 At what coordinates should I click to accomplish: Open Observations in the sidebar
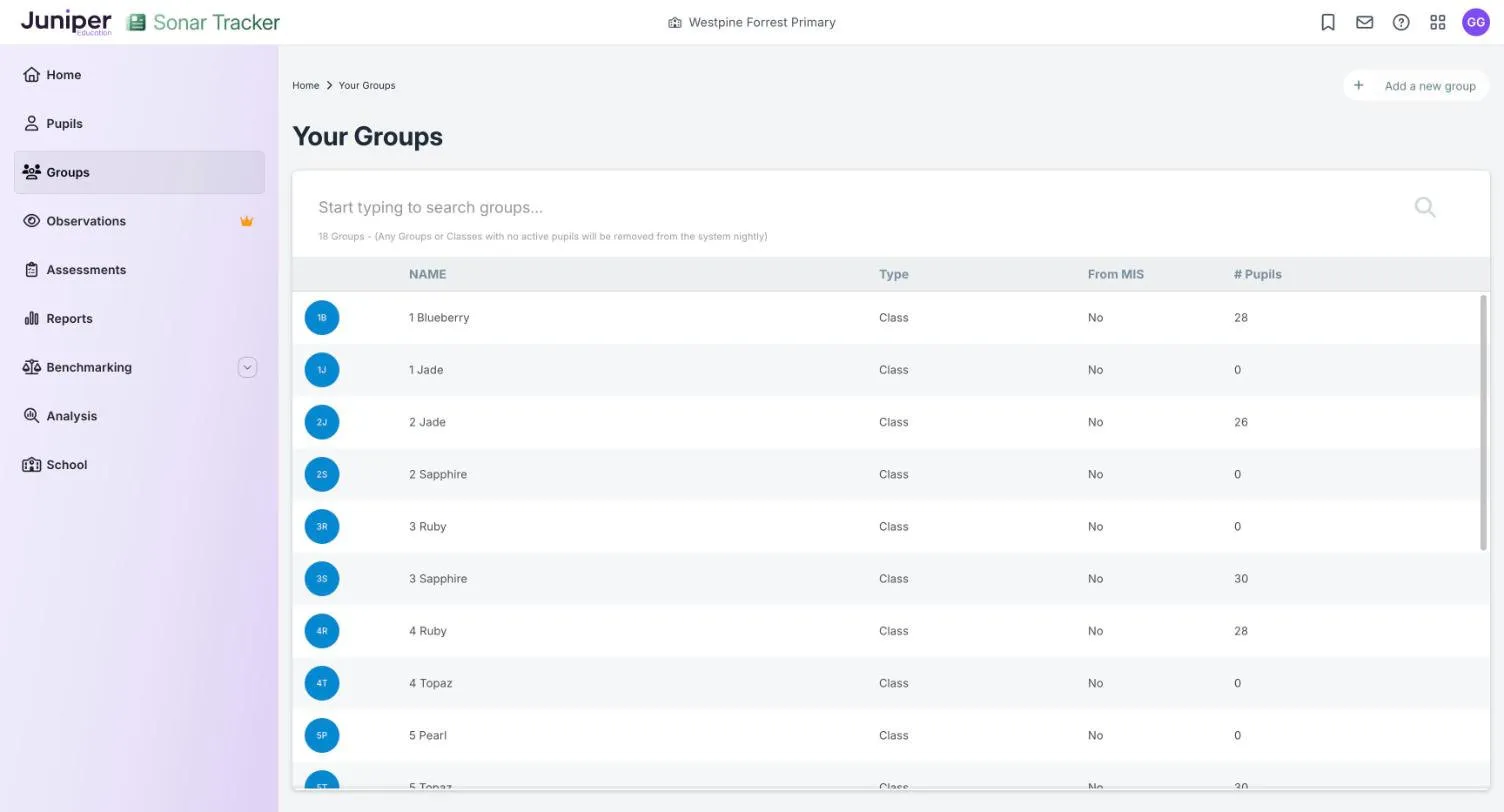pos(139,221)
